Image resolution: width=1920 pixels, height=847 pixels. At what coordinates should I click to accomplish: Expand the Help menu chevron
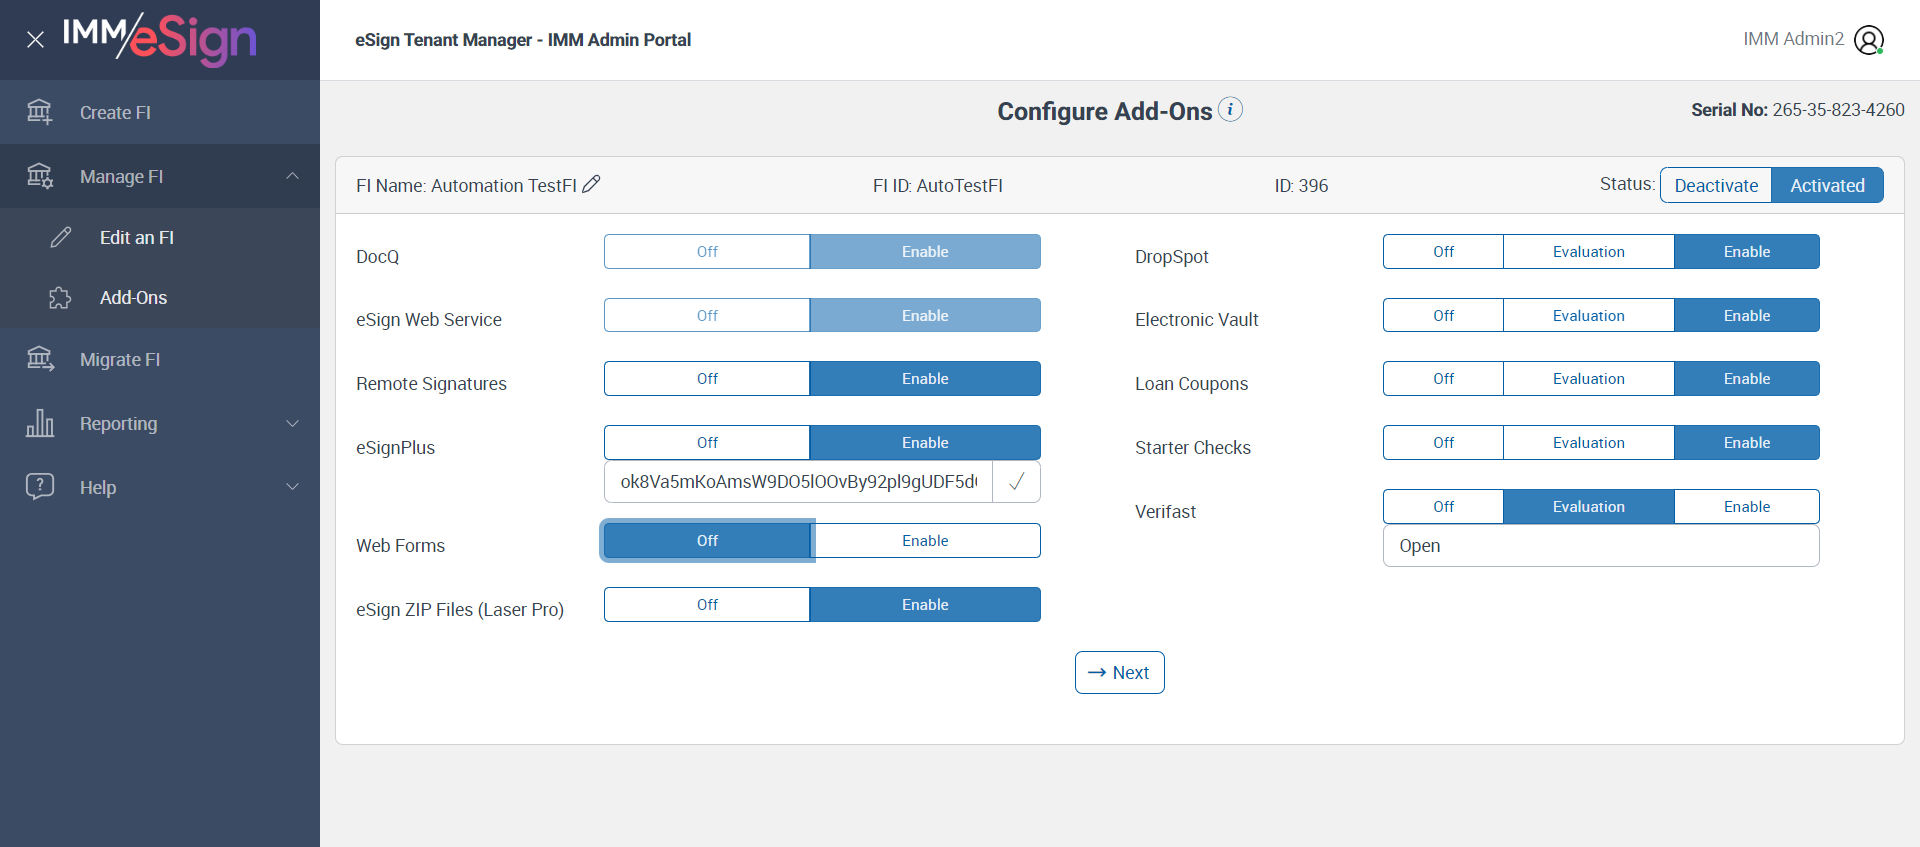(x=292, y=487)
